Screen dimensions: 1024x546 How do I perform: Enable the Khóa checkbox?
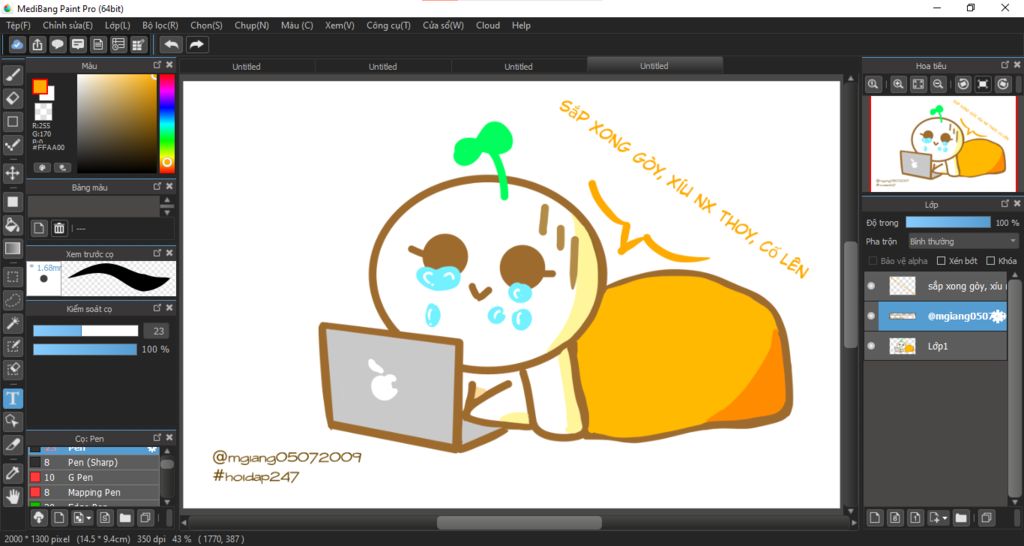[x=991, y=261]
